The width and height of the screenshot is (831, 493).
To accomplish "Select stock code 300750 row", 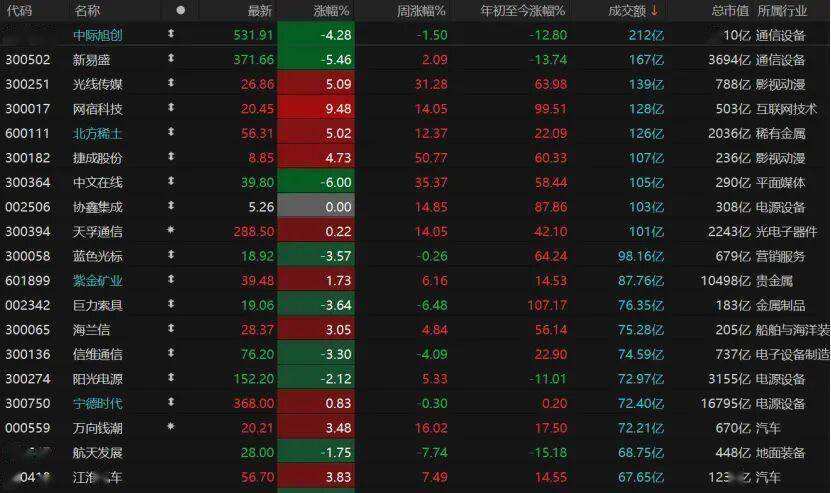I will 27,403.
